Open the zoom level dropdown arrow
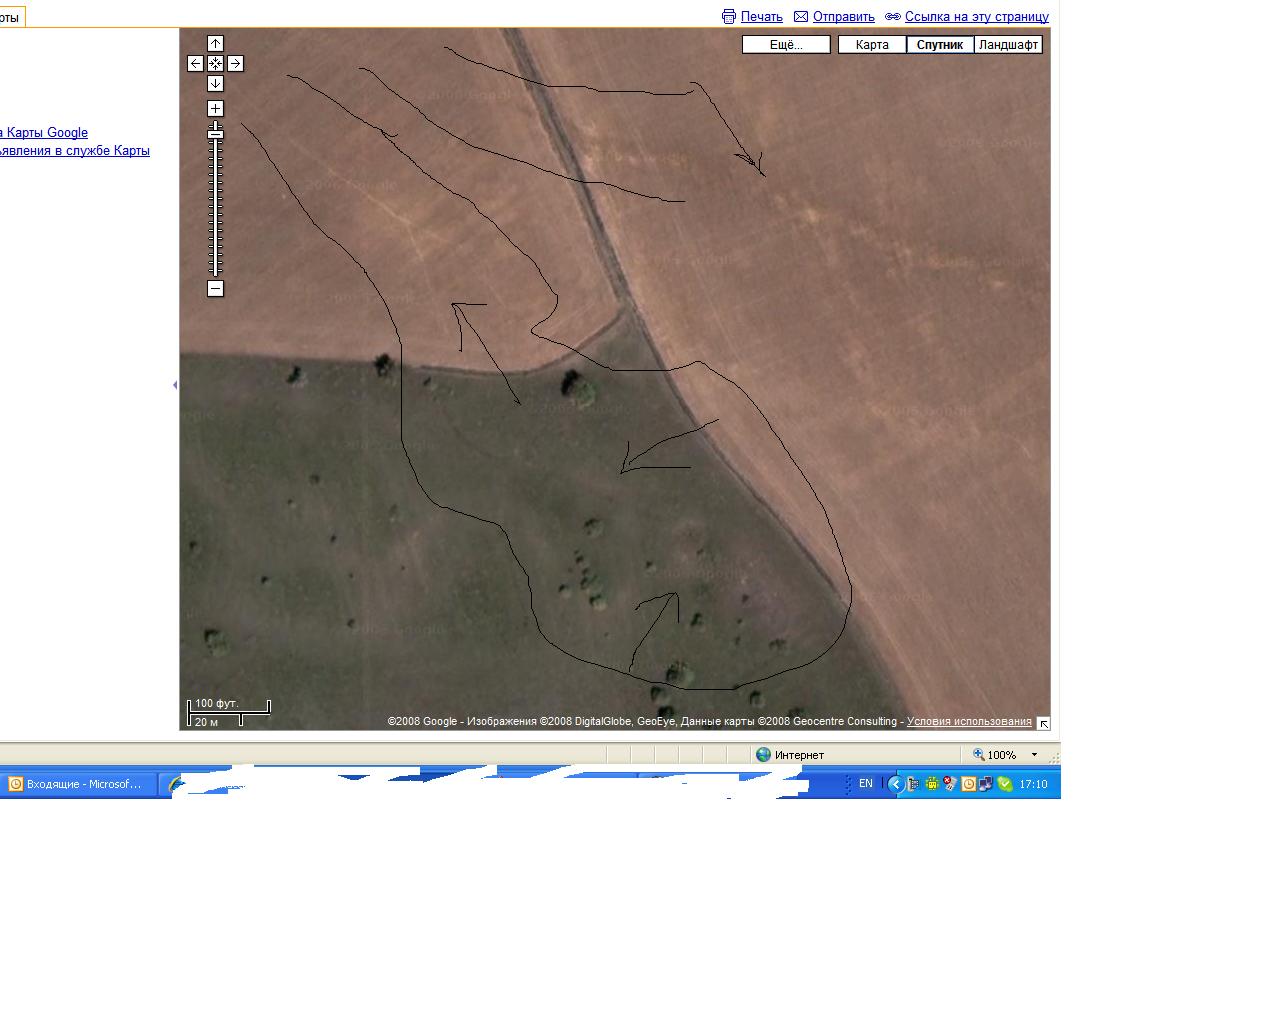 [x=1034, y=755]
